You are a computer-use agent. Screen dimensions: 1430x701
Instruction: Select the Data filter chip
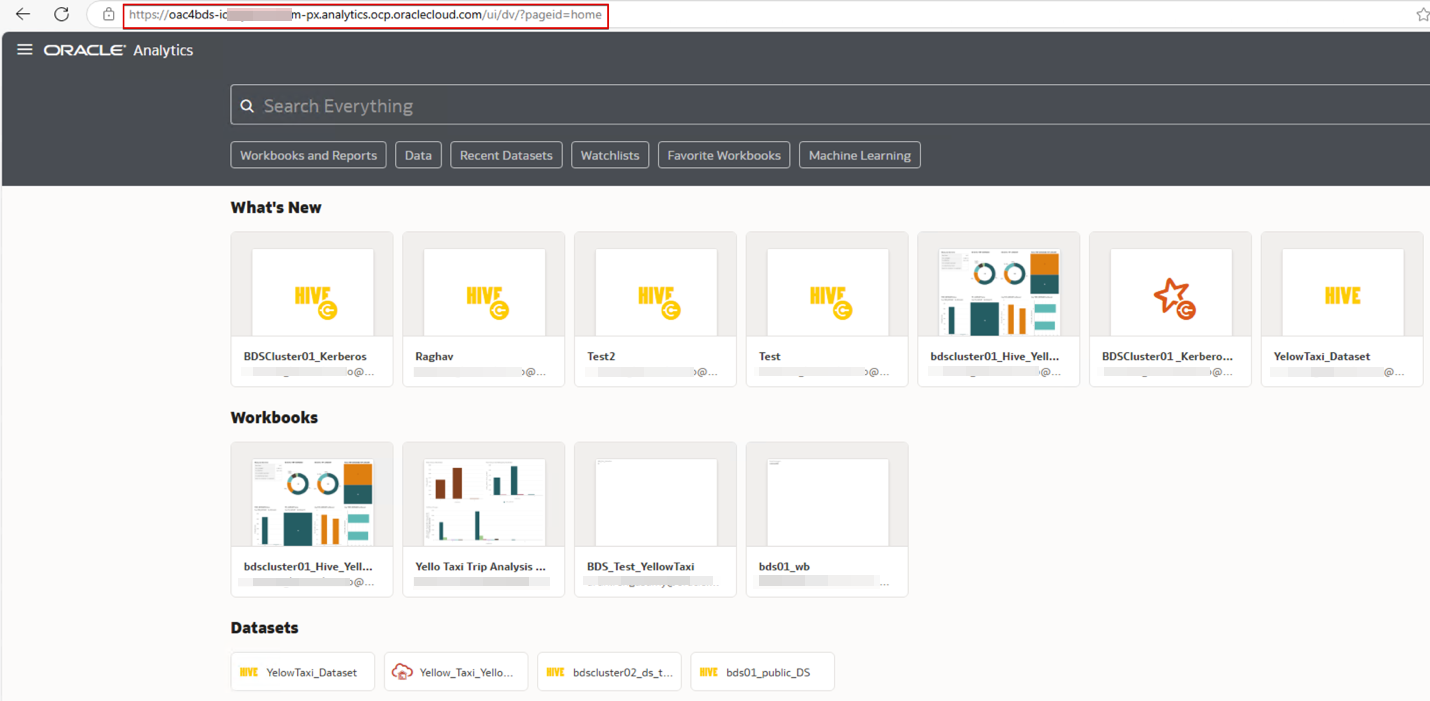coord(418,155)
